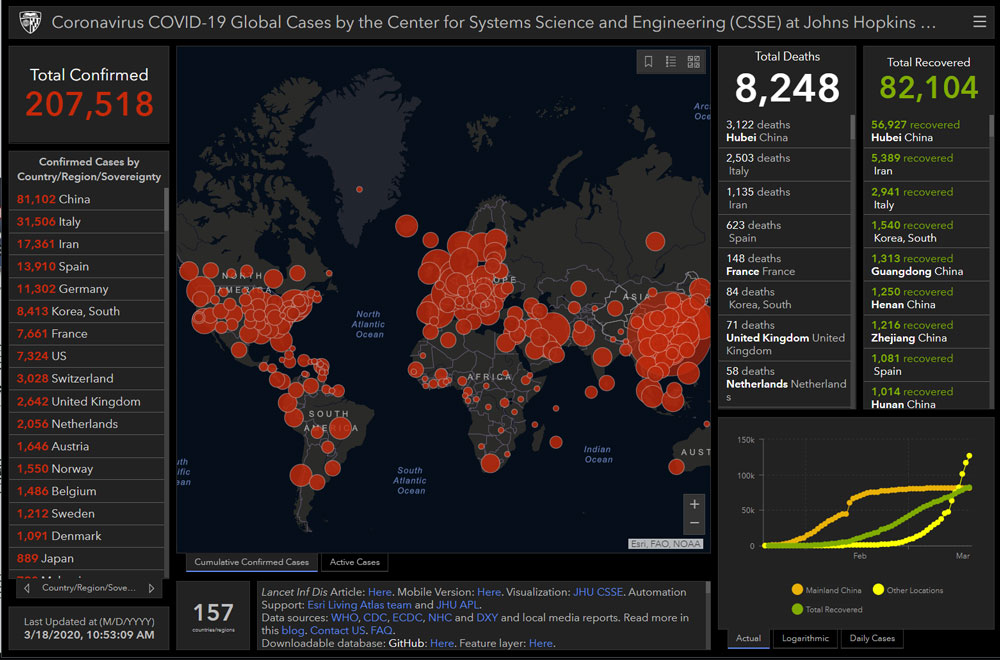Open the Lancet article Here link

point(379,592)
